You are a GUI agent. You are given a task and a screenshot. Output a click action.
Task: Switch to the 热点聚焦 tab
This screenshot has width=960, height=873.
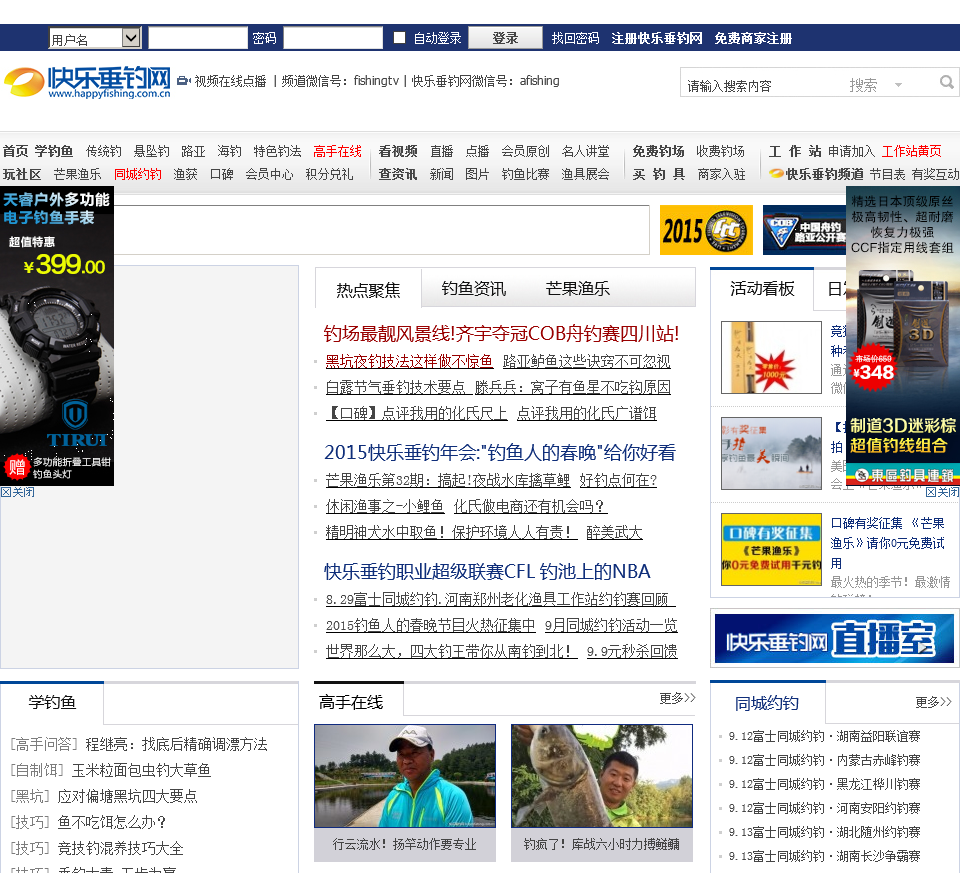coord(368,289)
